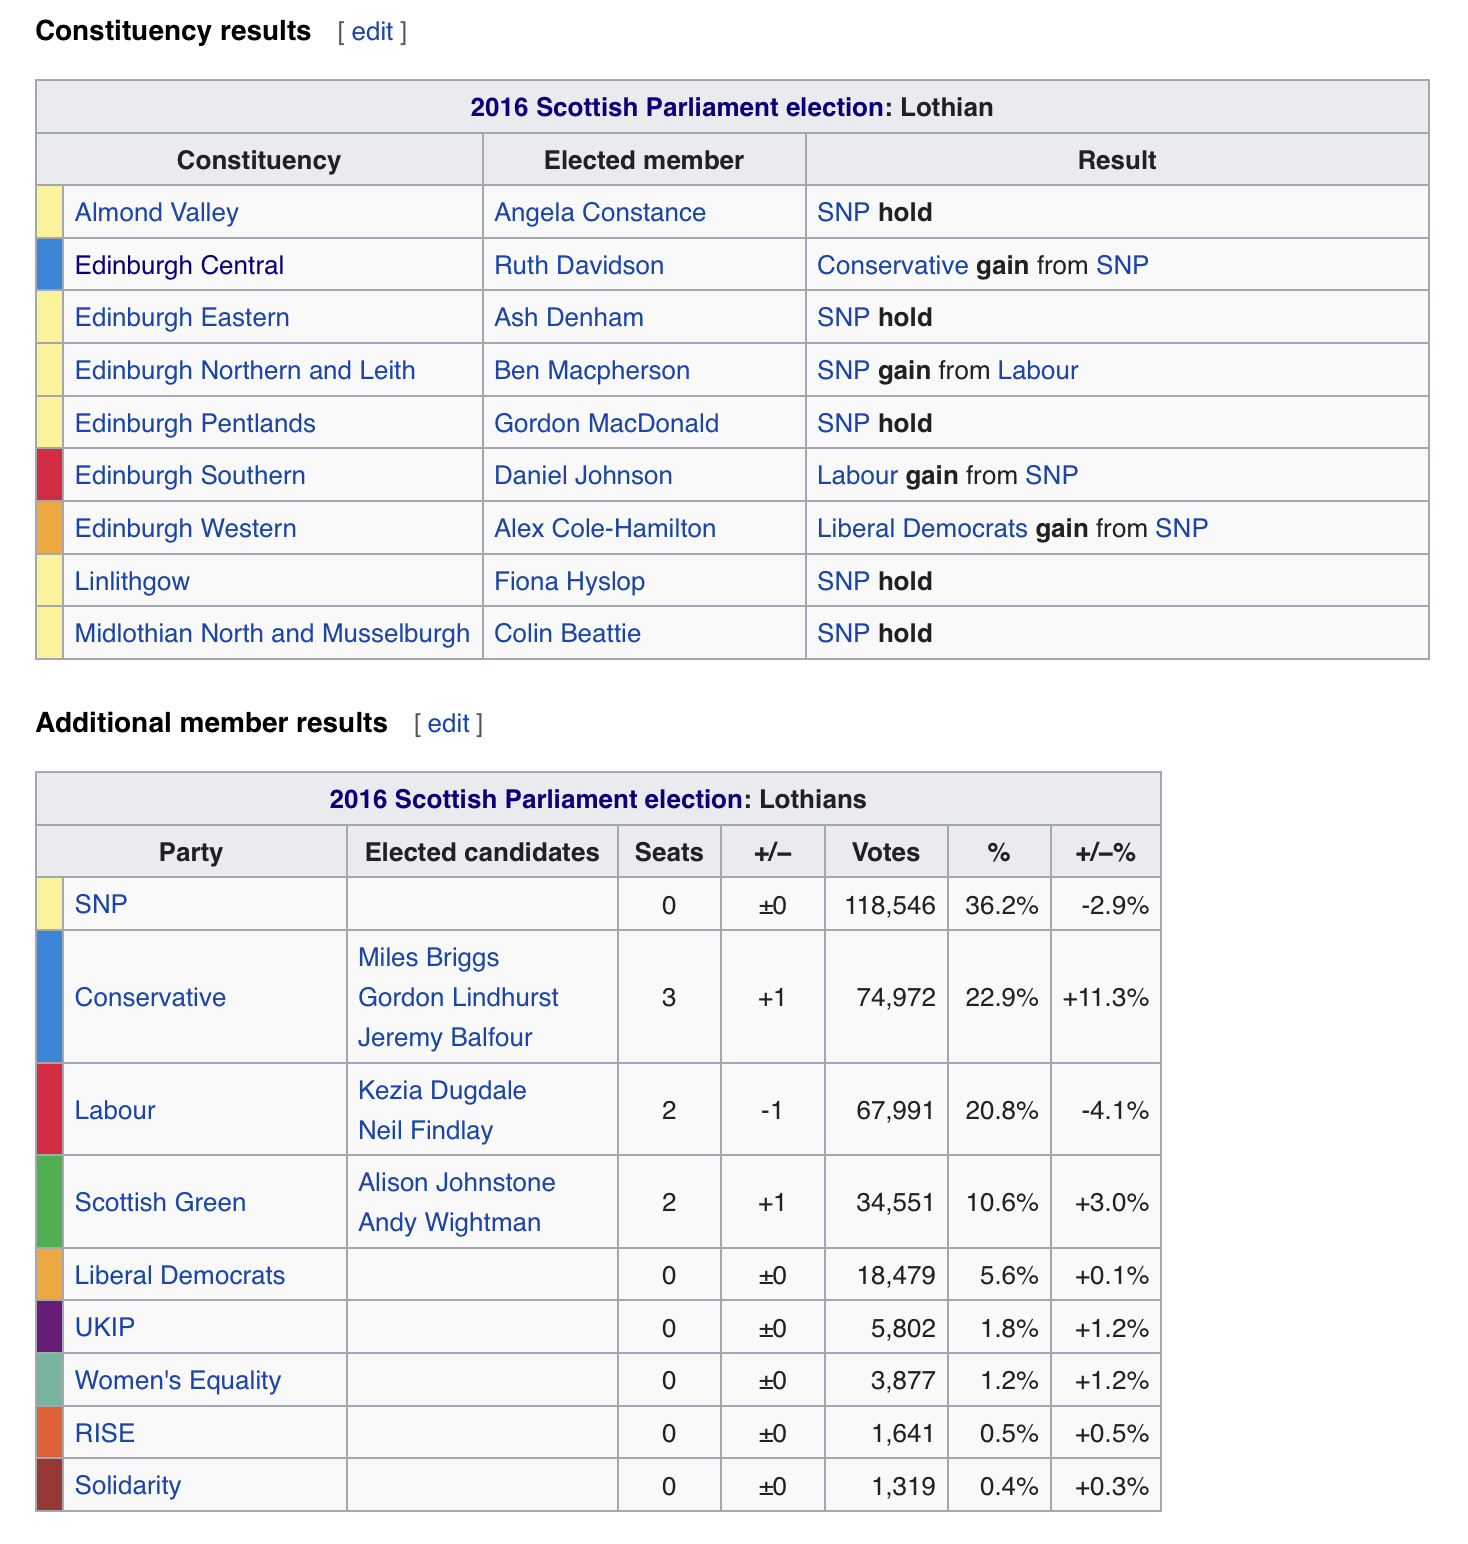
Task: Open Ruth Davidson's article
Action: 579,265
